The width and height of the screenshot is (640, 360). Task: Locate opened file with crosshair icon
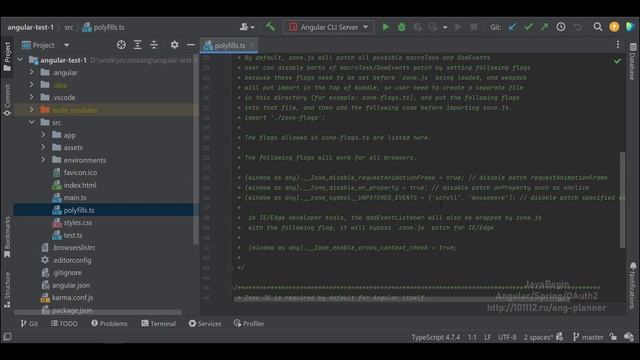pos(121,45)
